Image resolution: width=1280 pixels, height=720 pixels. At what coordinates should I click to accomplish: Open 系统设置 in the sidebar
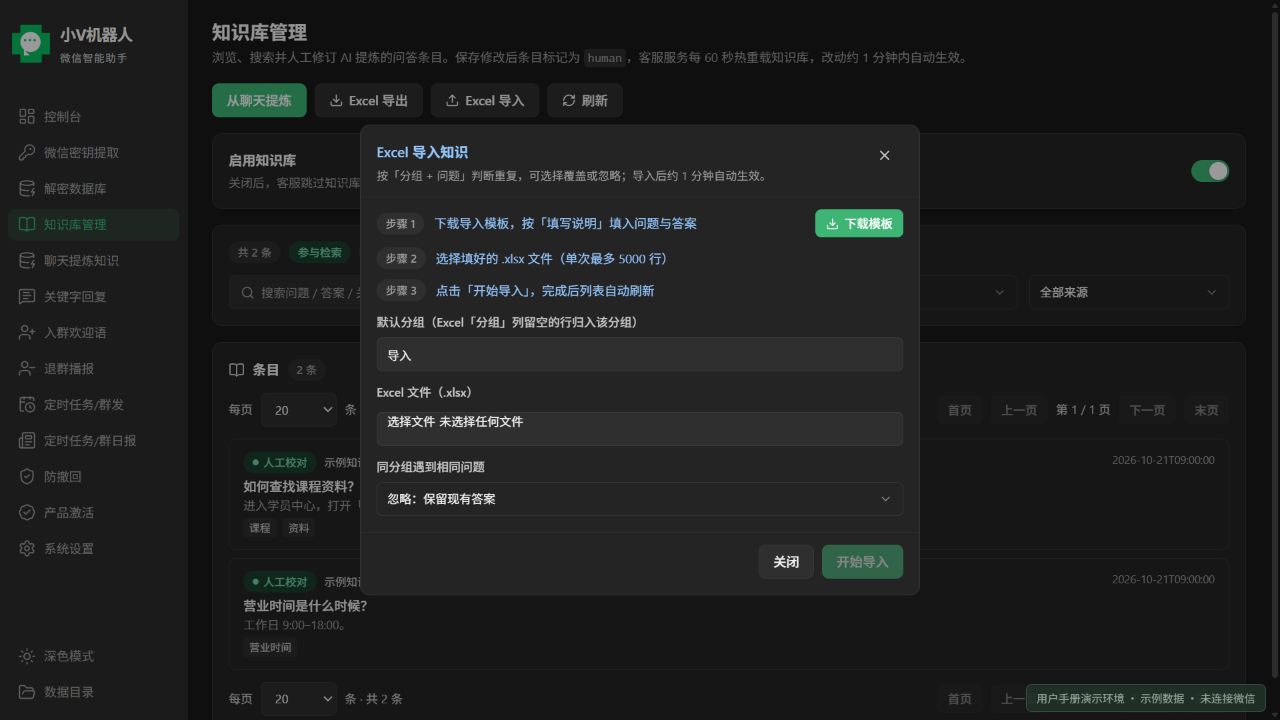click(x=93, y=549)
